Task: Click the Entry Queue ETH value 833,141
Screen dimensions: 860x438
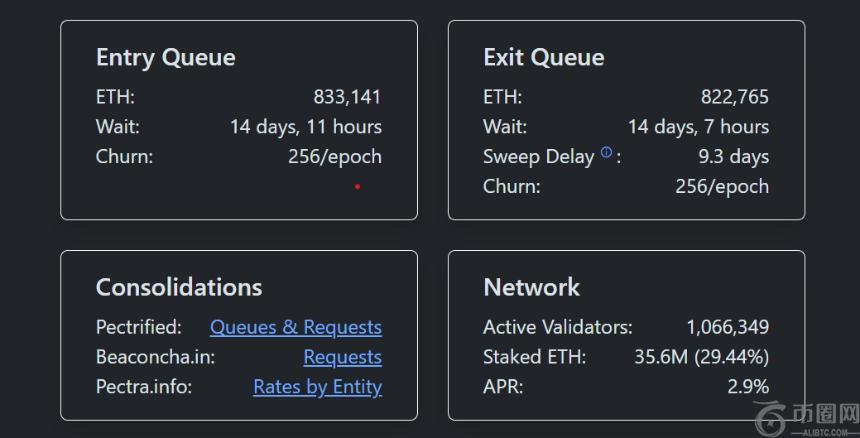Action: pos(347,97)
